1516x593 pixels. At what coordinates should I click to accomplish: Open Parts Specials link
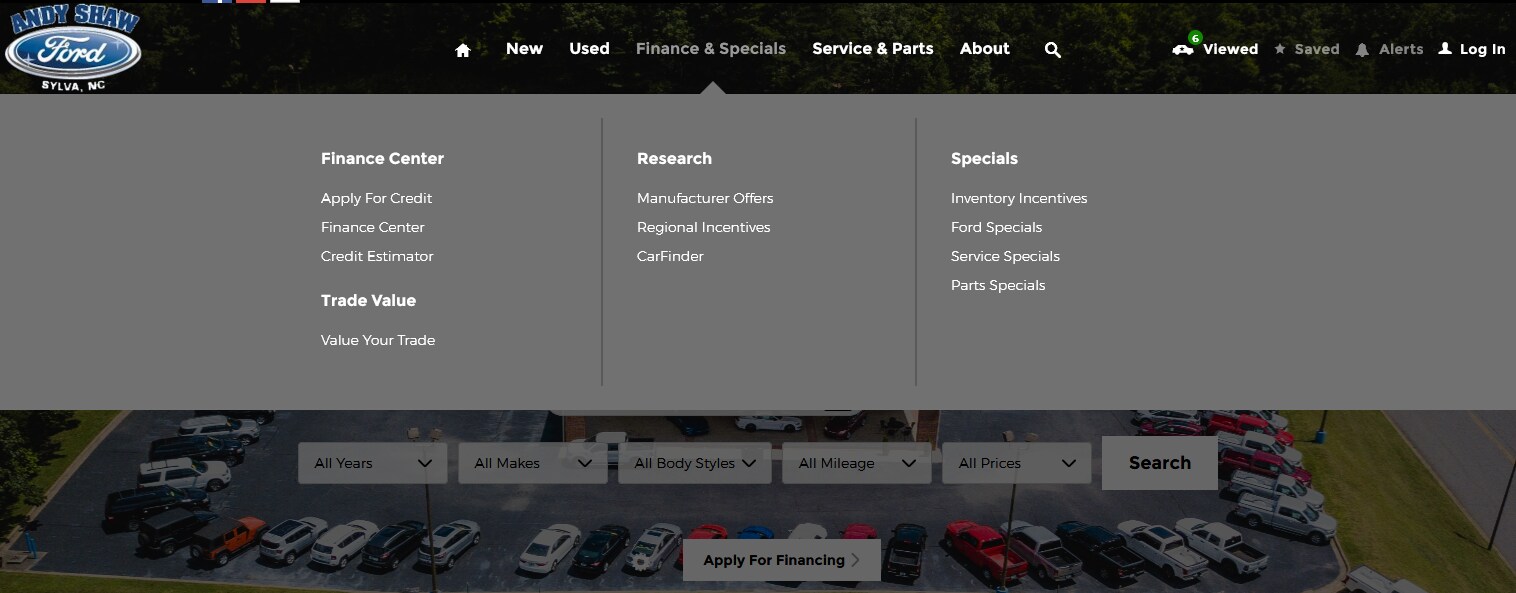998,285
